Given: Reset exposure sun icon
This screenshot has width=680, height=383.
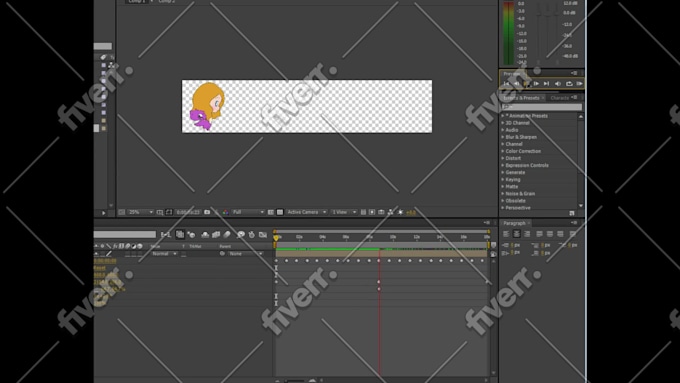Looking at the screenshot, I should coord(400,212).
